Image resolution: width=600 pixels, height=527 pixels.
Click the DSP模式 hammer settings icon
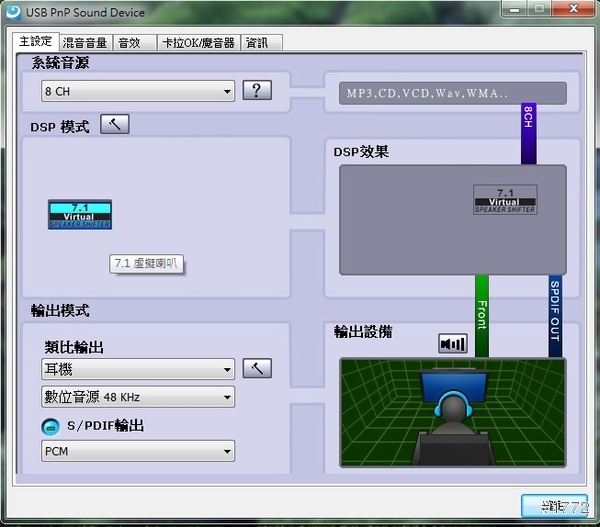(x=115, y=125)
